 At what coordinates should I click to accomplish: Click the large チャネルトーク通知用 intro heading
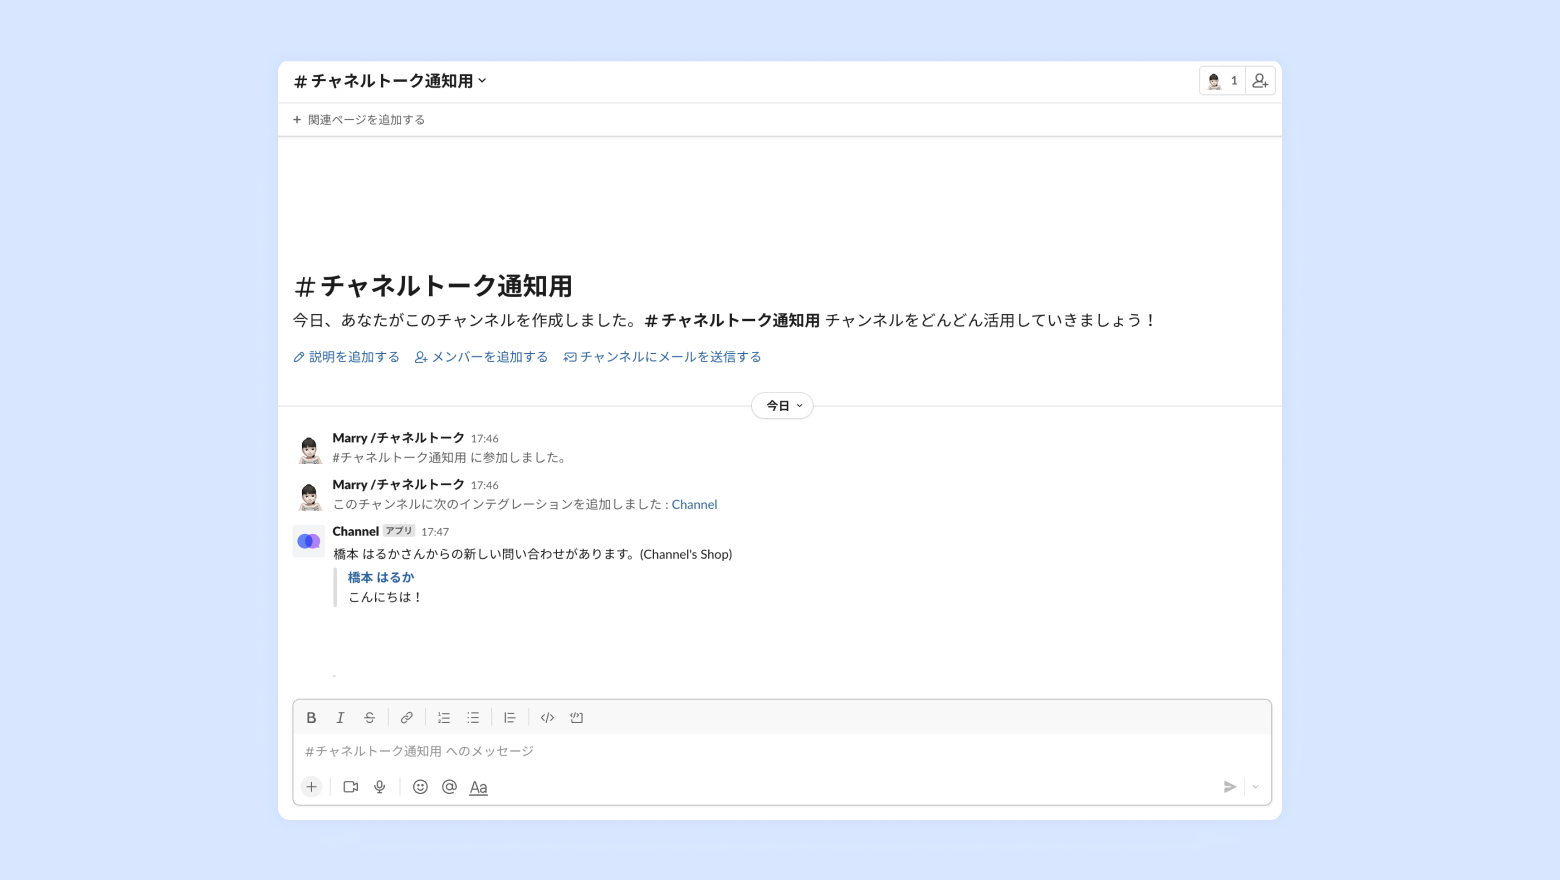(x=433, y=286)
